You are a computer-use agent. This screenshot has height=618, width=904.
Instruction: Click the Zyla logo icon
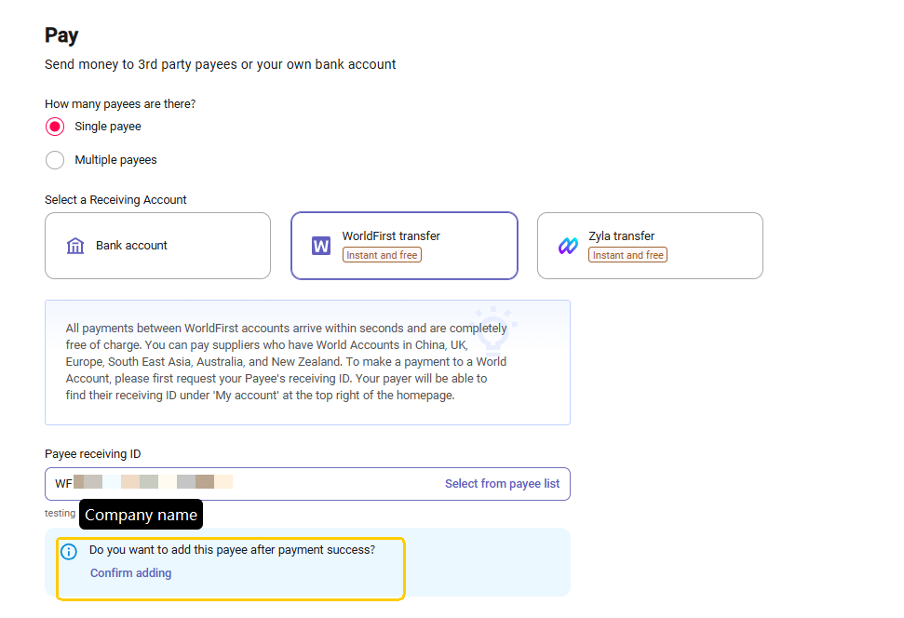[x=568, y=246]
